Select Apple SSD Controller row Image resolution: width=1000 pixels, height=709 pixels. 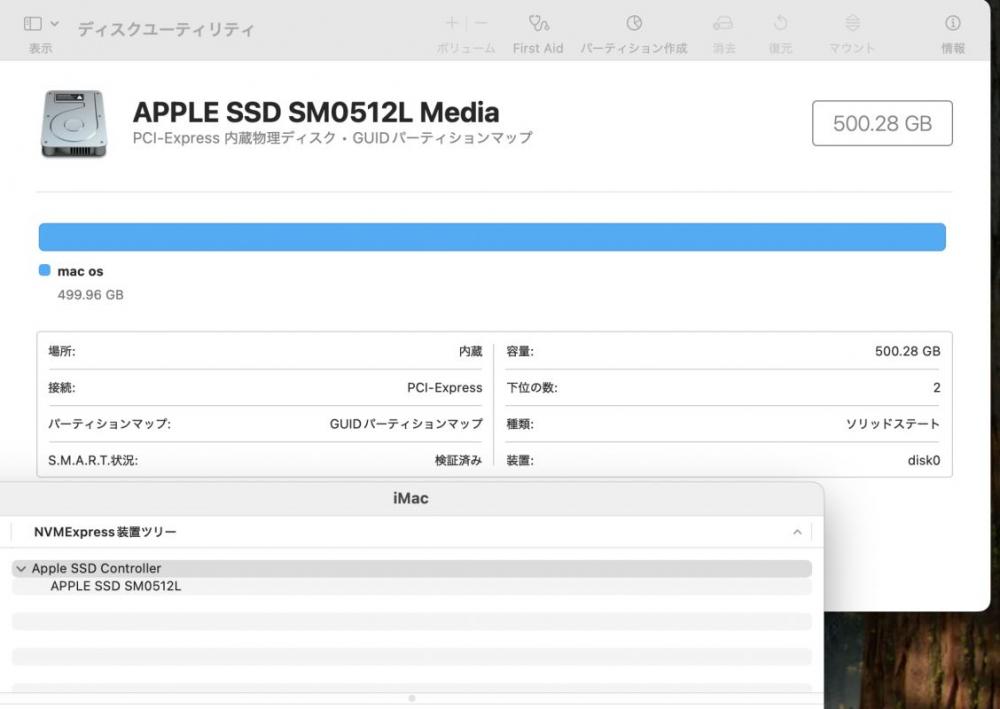point(412,569)
